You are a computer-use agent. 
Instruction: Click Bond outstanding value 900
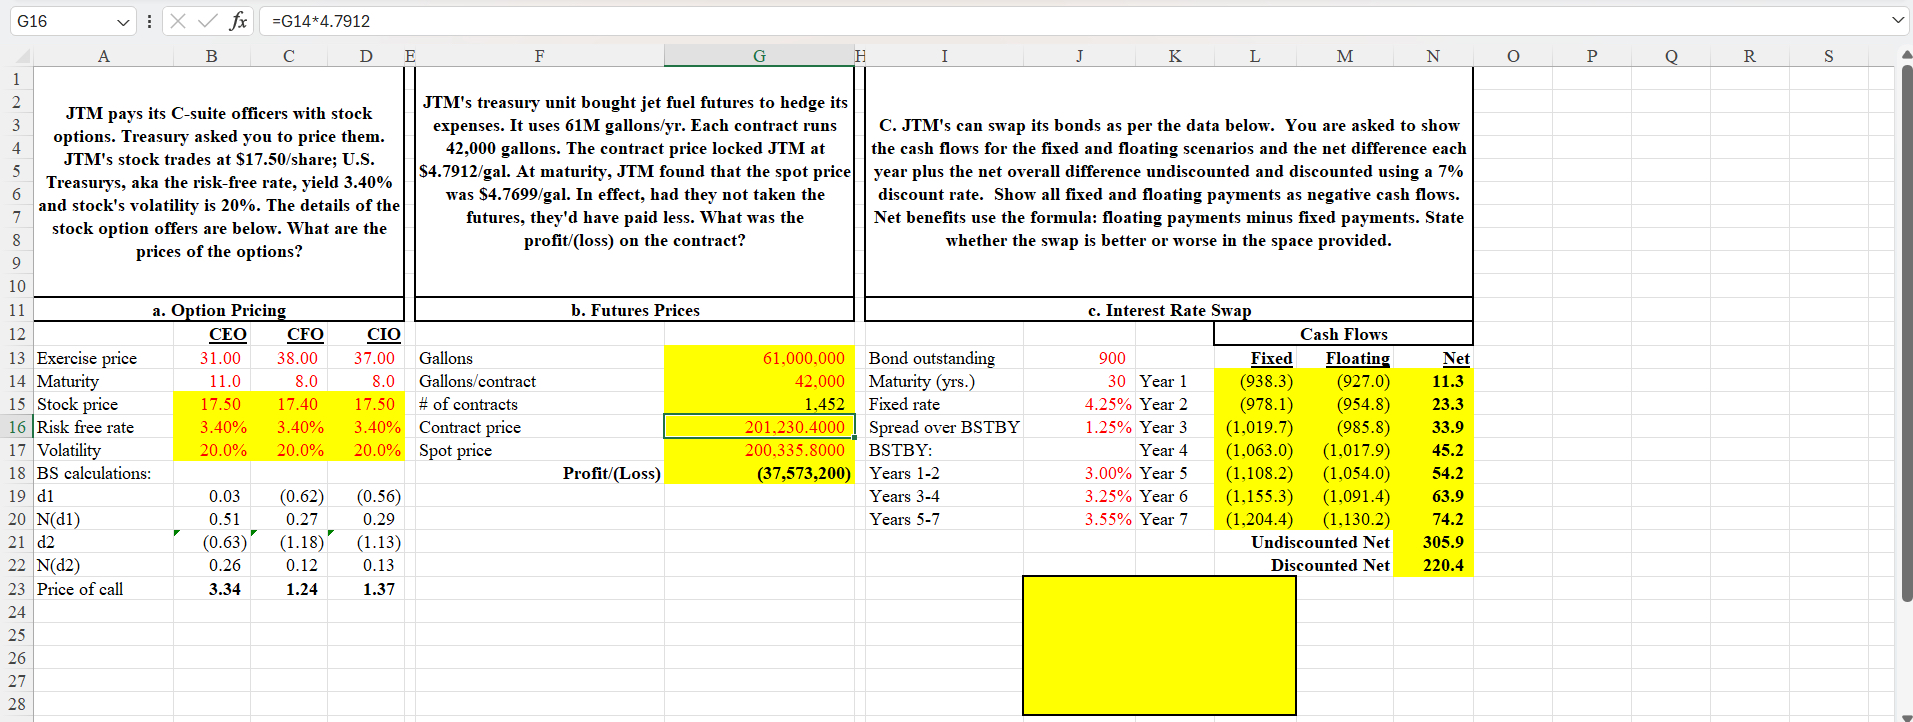pos(1080,358)
